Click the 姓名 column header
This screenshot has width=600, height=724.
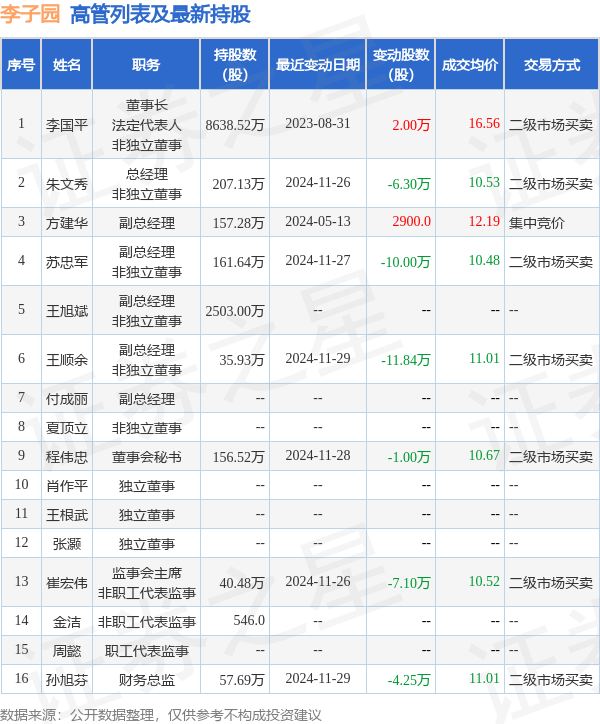tap(67, 65)
